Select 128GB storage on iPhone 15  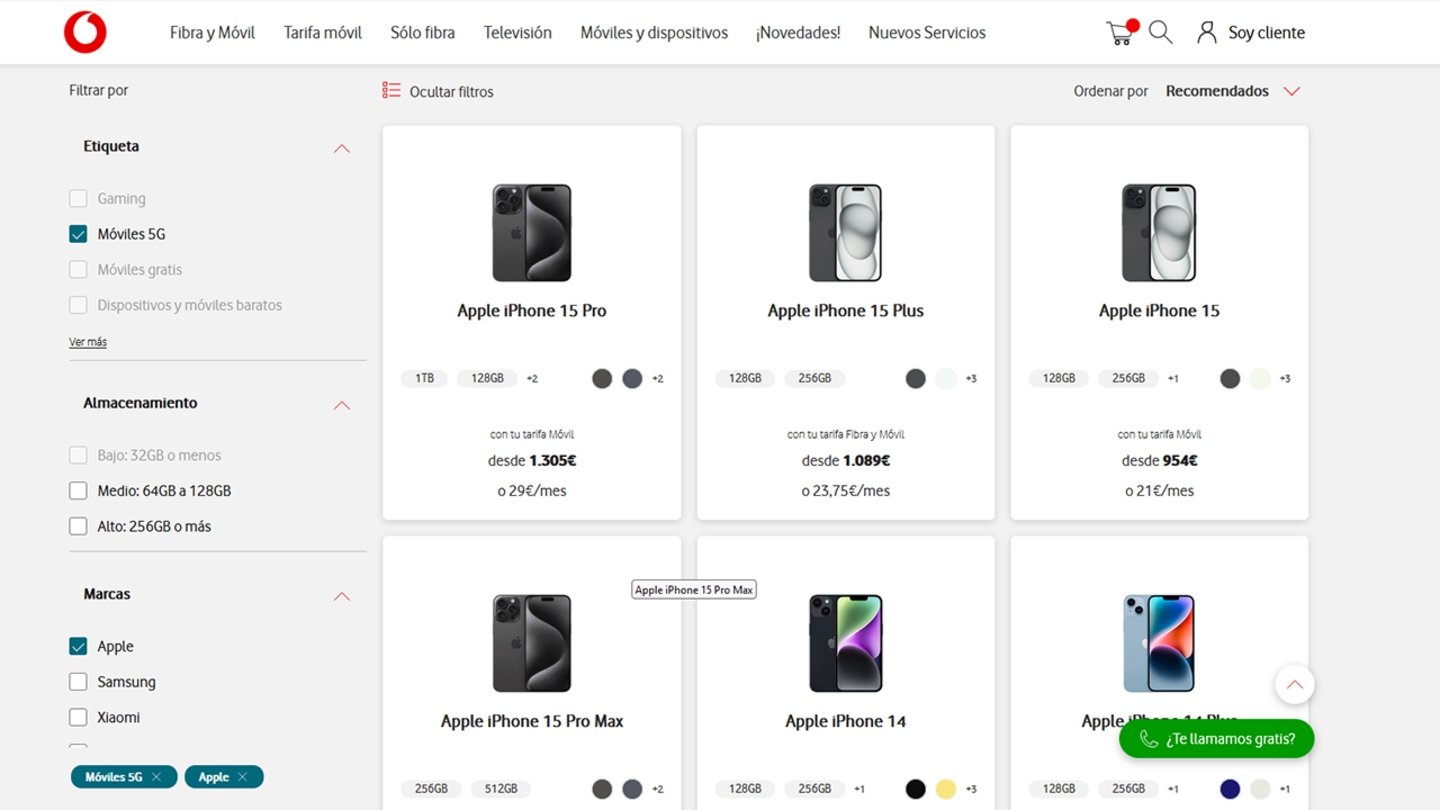(x=1059, y=378)
